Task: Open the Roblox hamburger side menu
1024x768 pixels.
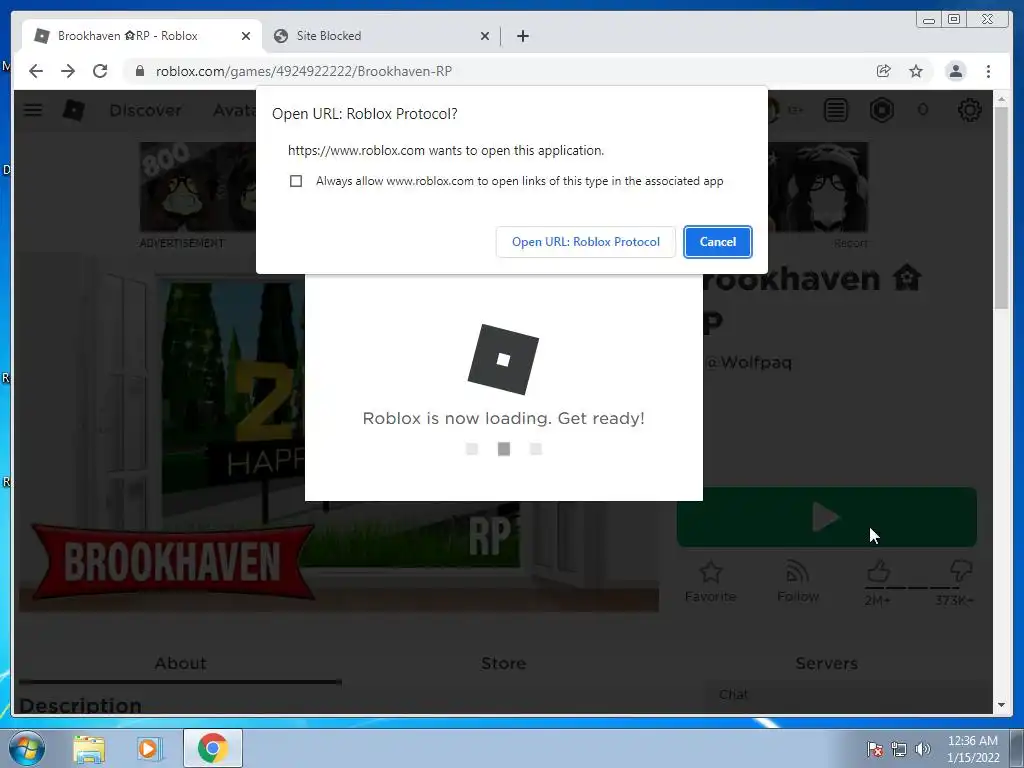Action: 33,110
